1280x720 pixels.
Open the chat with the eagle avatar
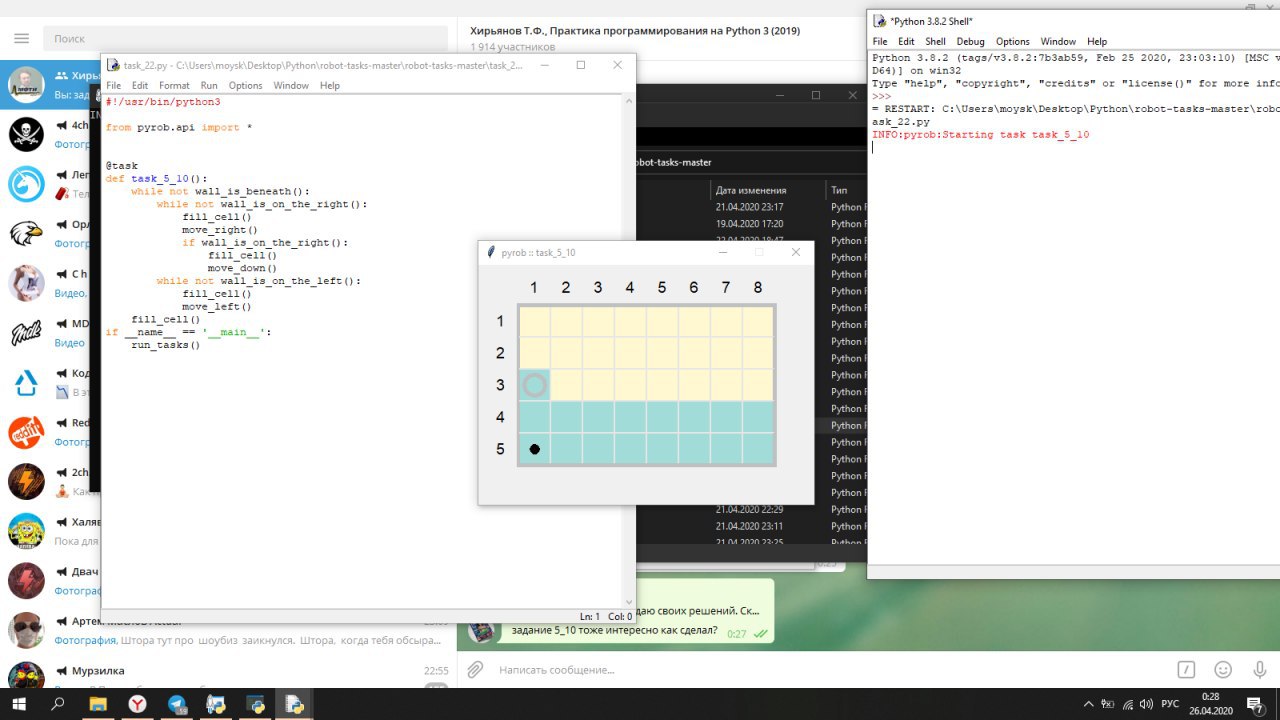tap(26, 234)
